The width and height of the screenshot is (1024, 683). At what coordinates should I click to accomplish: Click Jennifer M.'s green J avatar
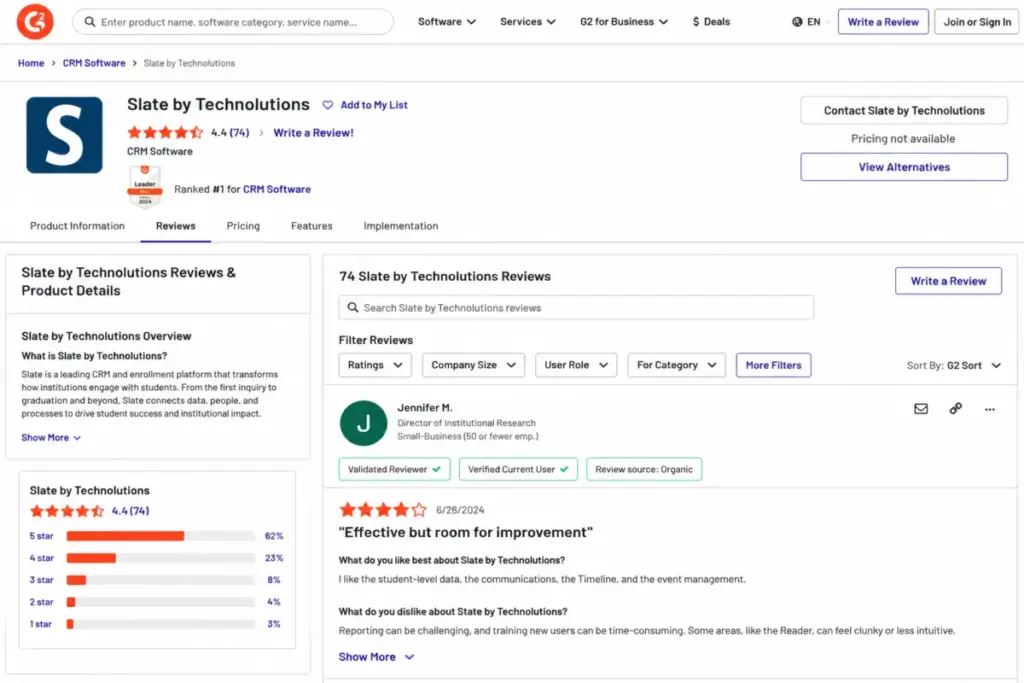point(364,423)
